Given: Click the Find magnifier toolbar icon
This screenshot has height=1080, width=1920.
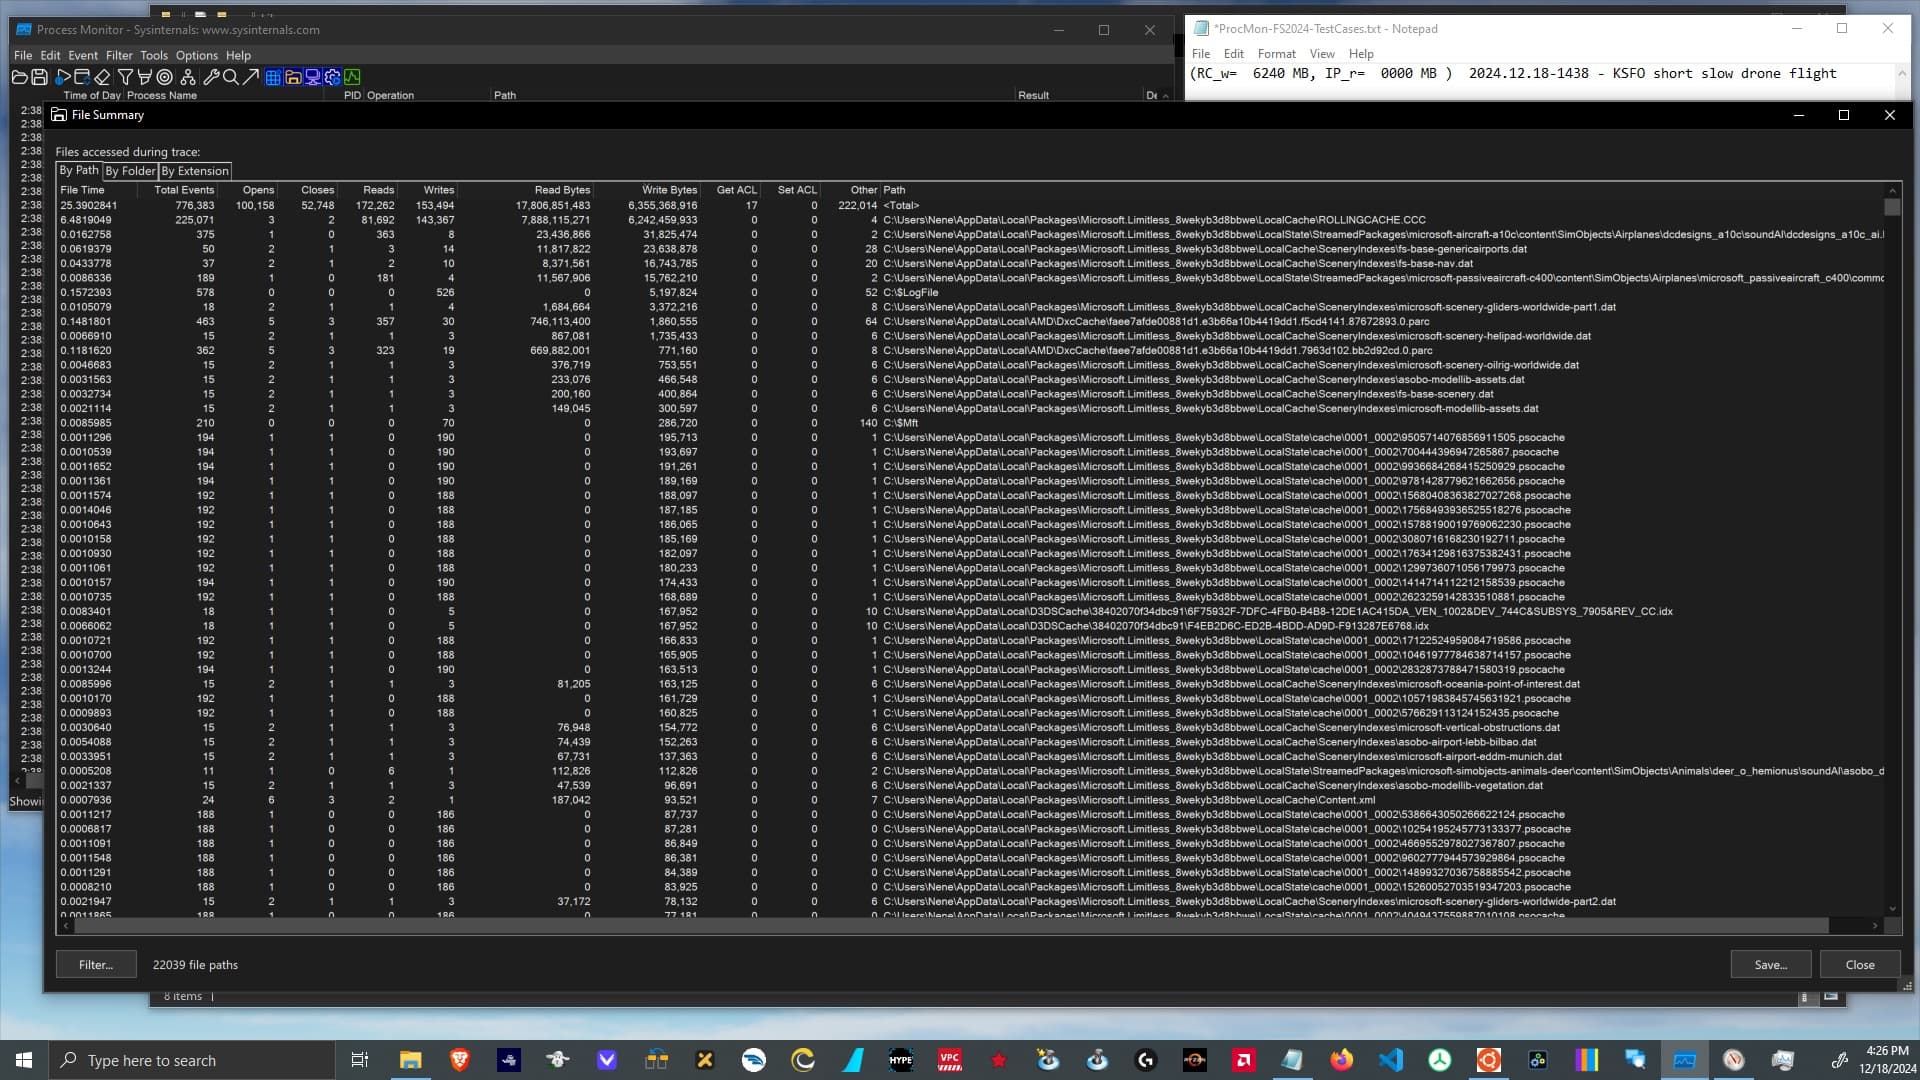Looking at the screenshot, I should (x=231, y=77).
